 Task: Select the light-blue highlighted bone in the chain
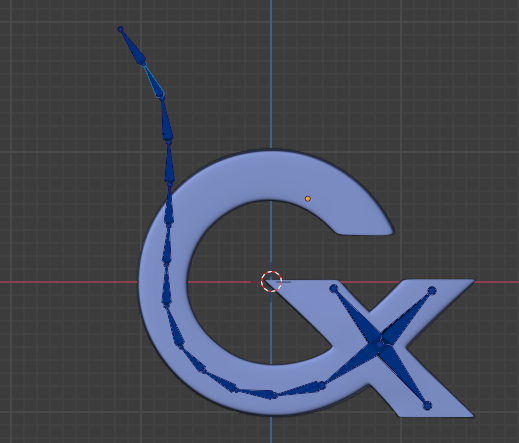(153, 80)
